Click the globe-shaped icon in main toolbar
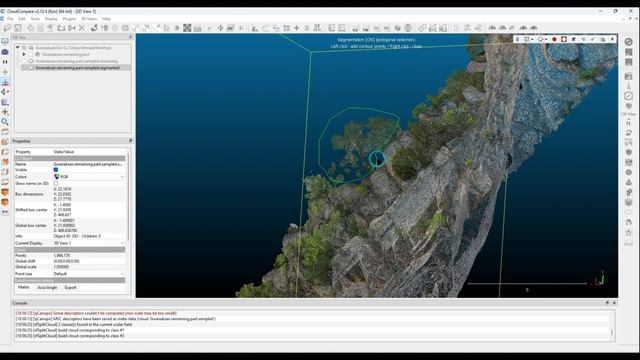Screen dimensions: 640x360 [x=408, y=28]
